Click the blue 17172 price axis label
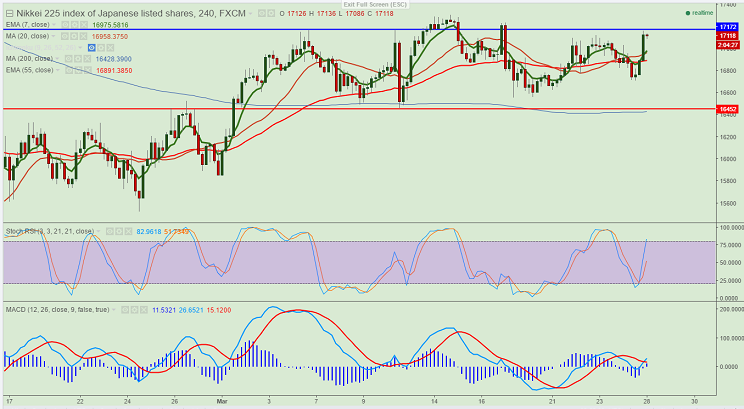744x409 pixels. pos(728,27)
